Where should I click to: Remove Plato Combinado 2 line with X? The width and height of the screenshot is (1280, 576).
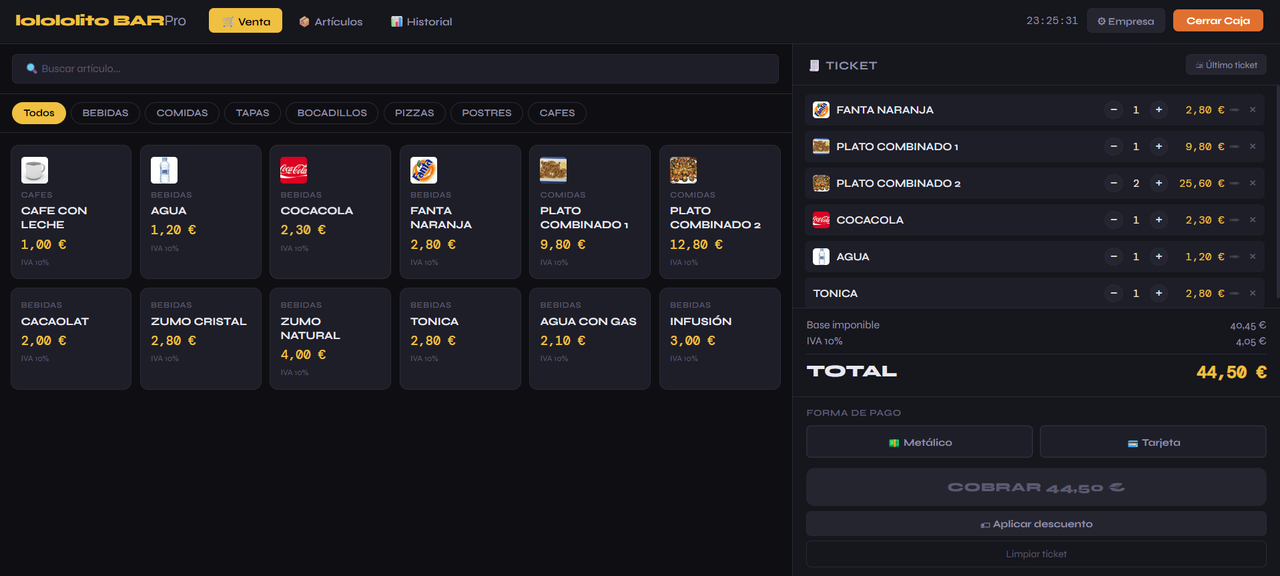click(1252, 183)
